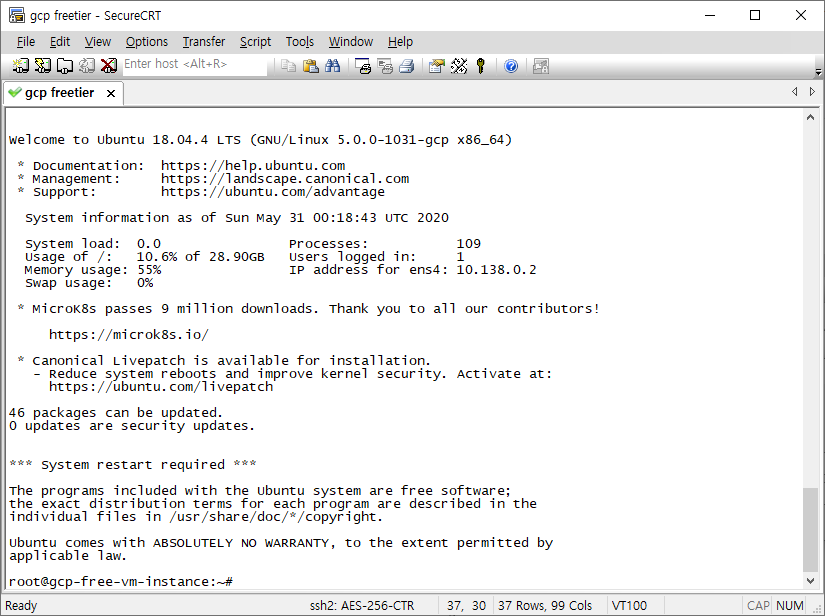Click the 'Welcome to Ubuntu 18.04.4 LTS' line
This screenshot has width=825, height=616.
coord(260,140)
